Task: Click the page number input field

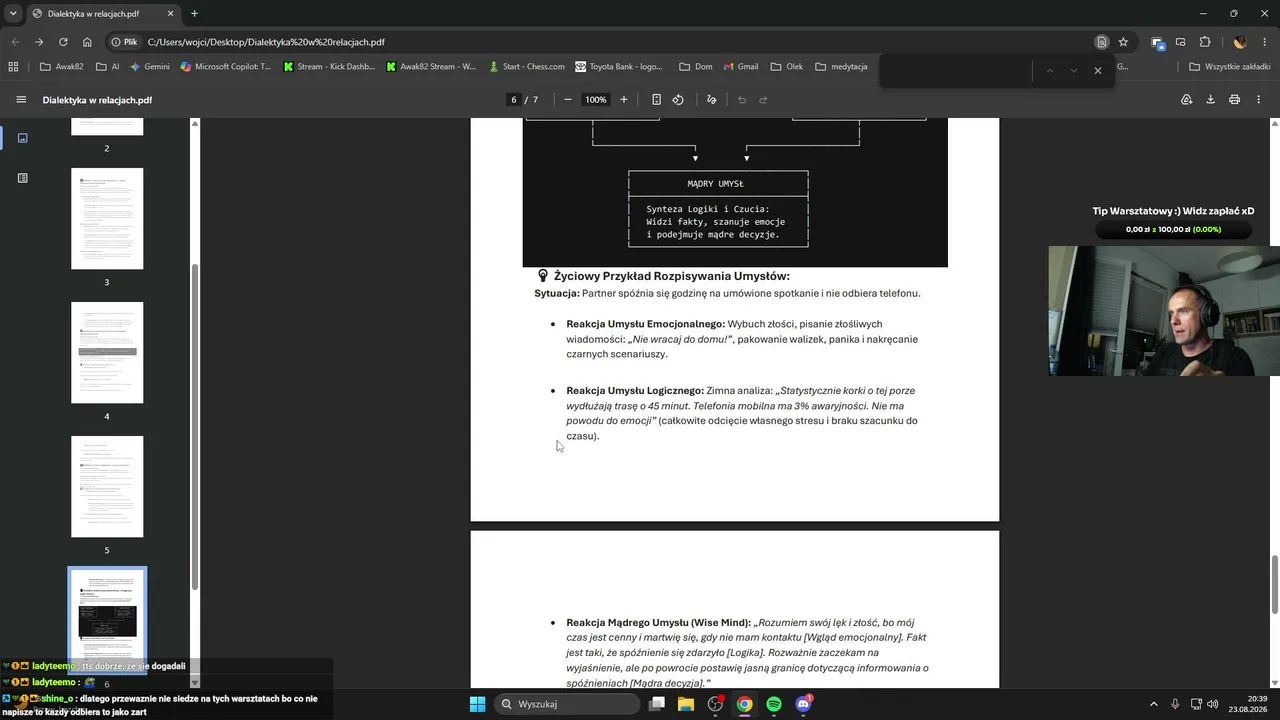Action: [x=514, y=100]
